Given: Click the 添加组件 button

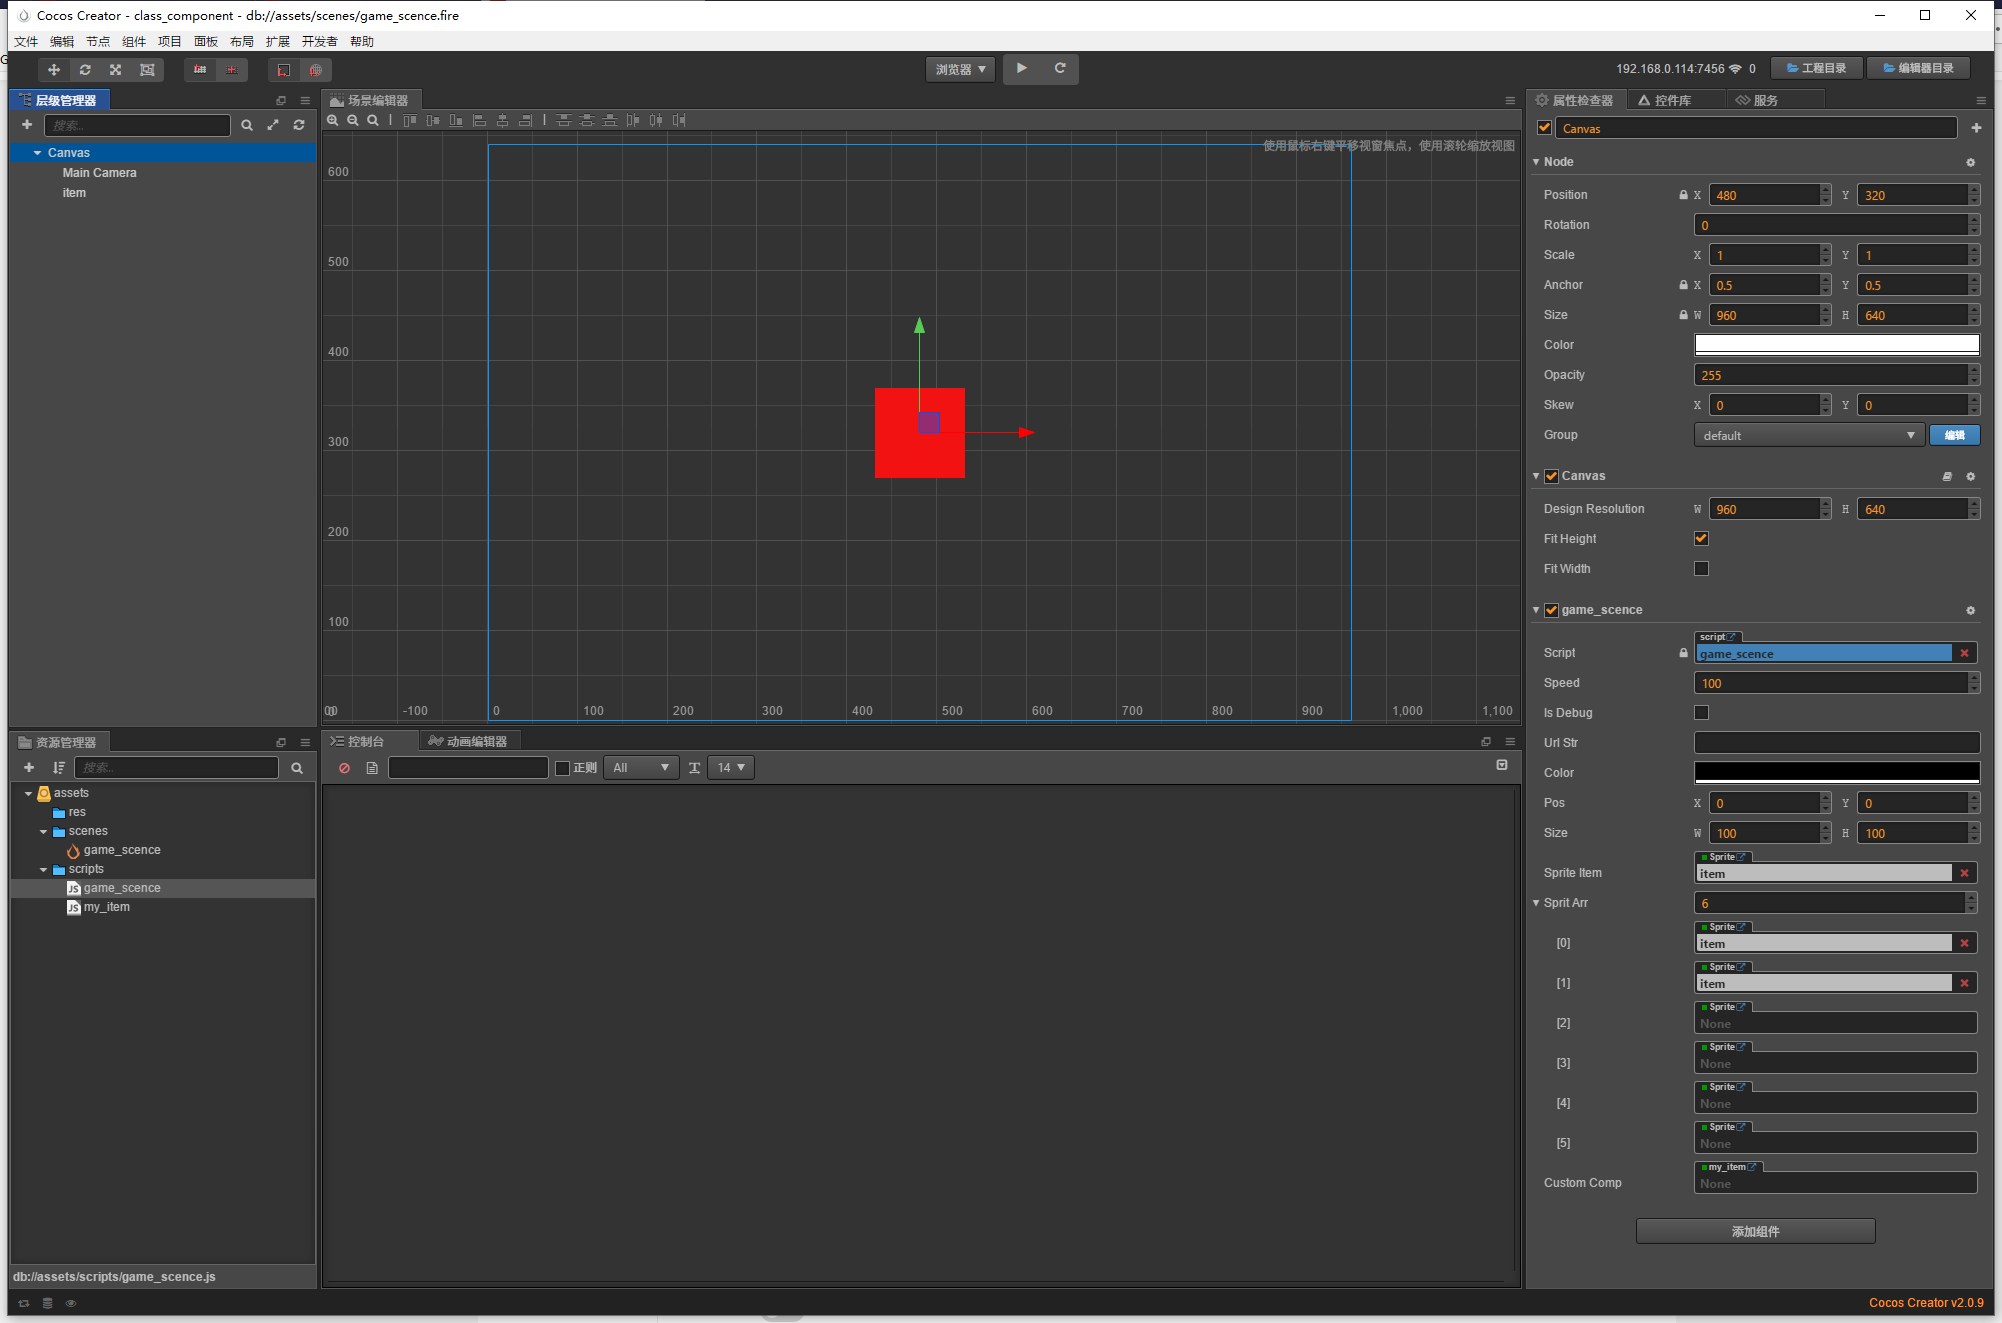Looking at the screenshot, I should coord(1755,1231).
